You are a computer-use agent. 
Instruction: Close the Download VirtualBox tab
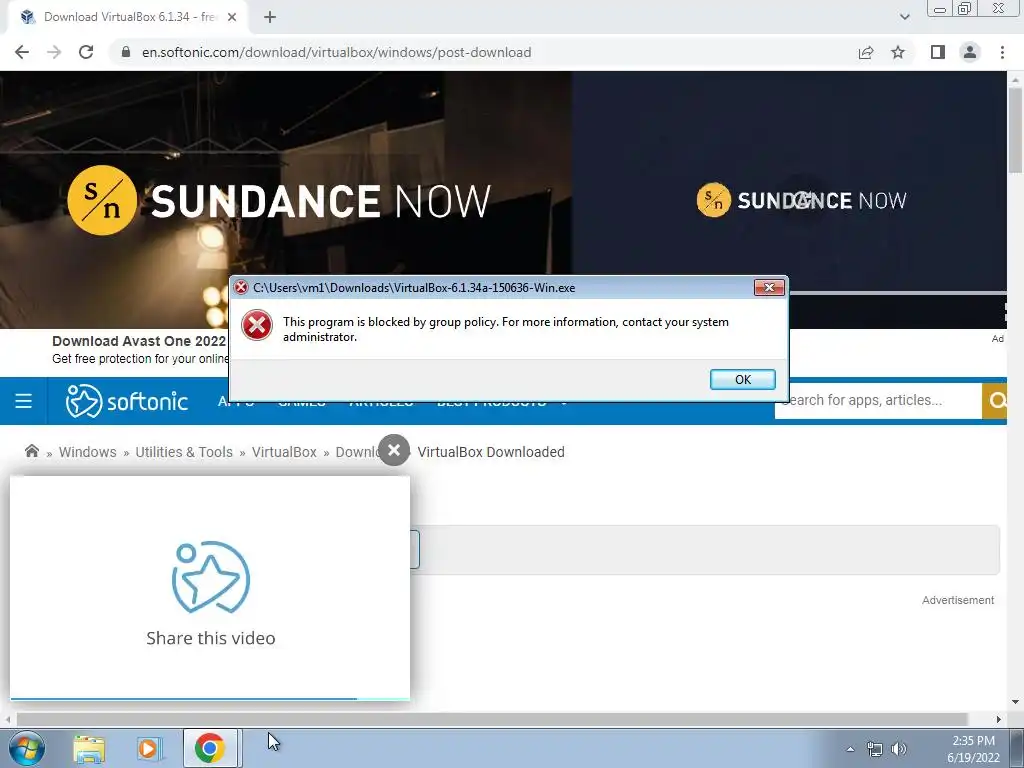pyautogui.click(x=232, y=17)
